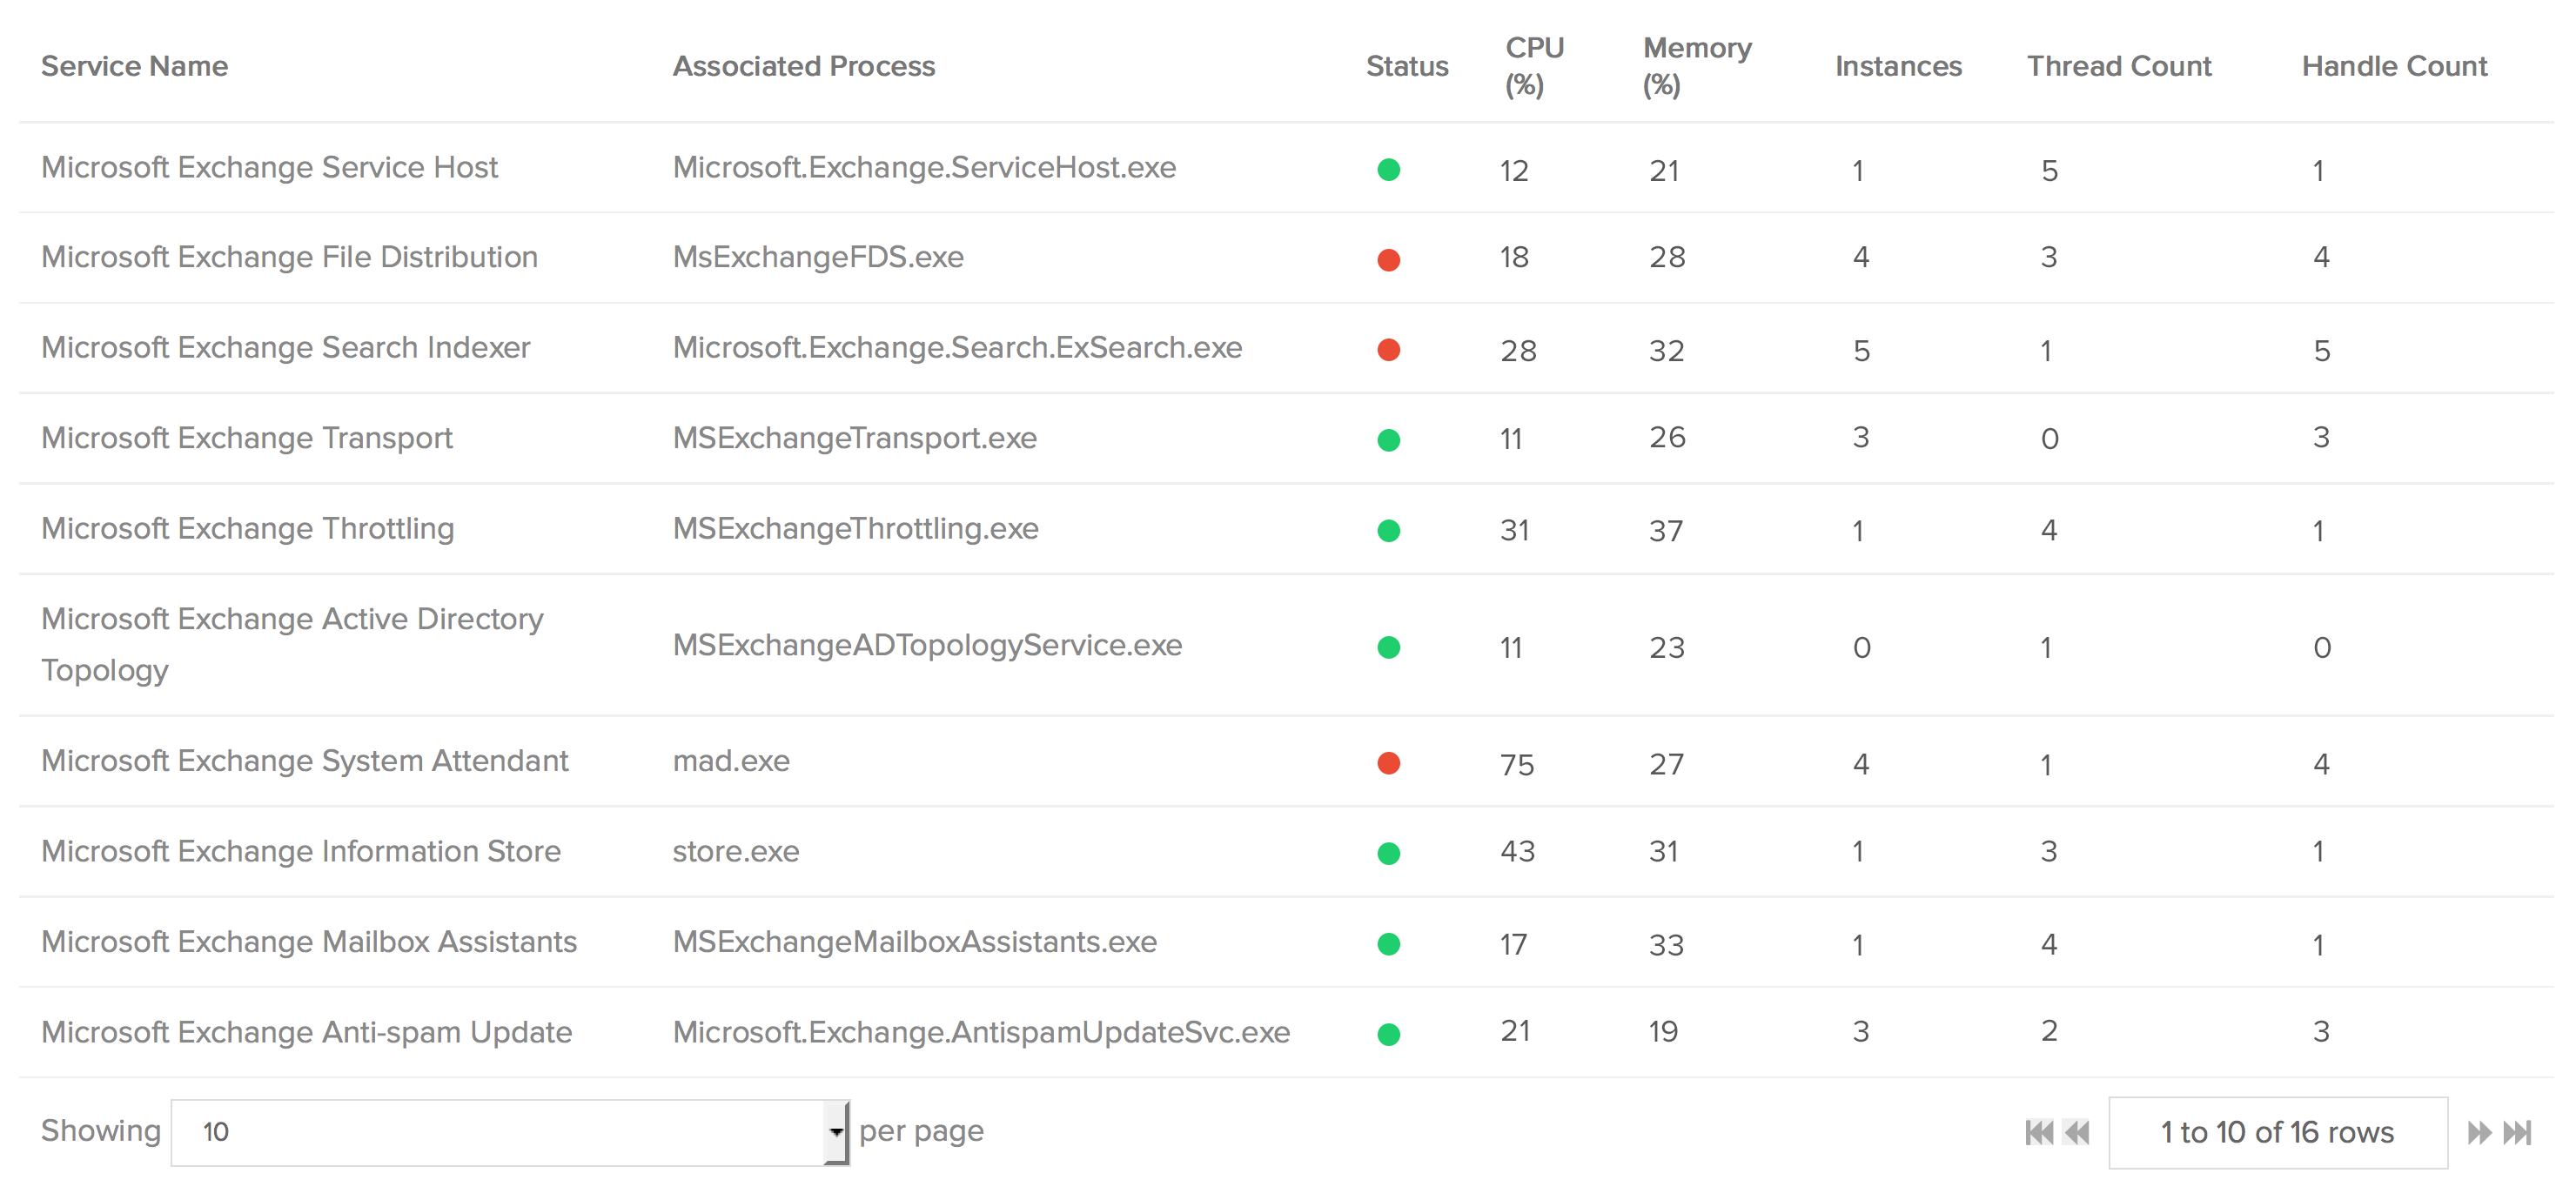
Task: Open Microsoft Exchange Service Host service
Action: (x=269, y=167)
